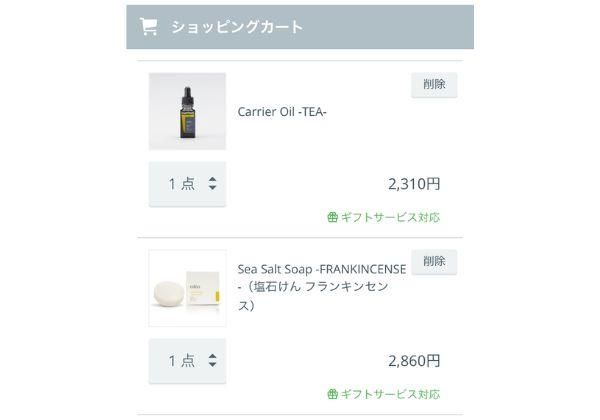600x420 pixels.
Task: Open the Carrier Oil -TEA- product name link
Action: (282, 112)
